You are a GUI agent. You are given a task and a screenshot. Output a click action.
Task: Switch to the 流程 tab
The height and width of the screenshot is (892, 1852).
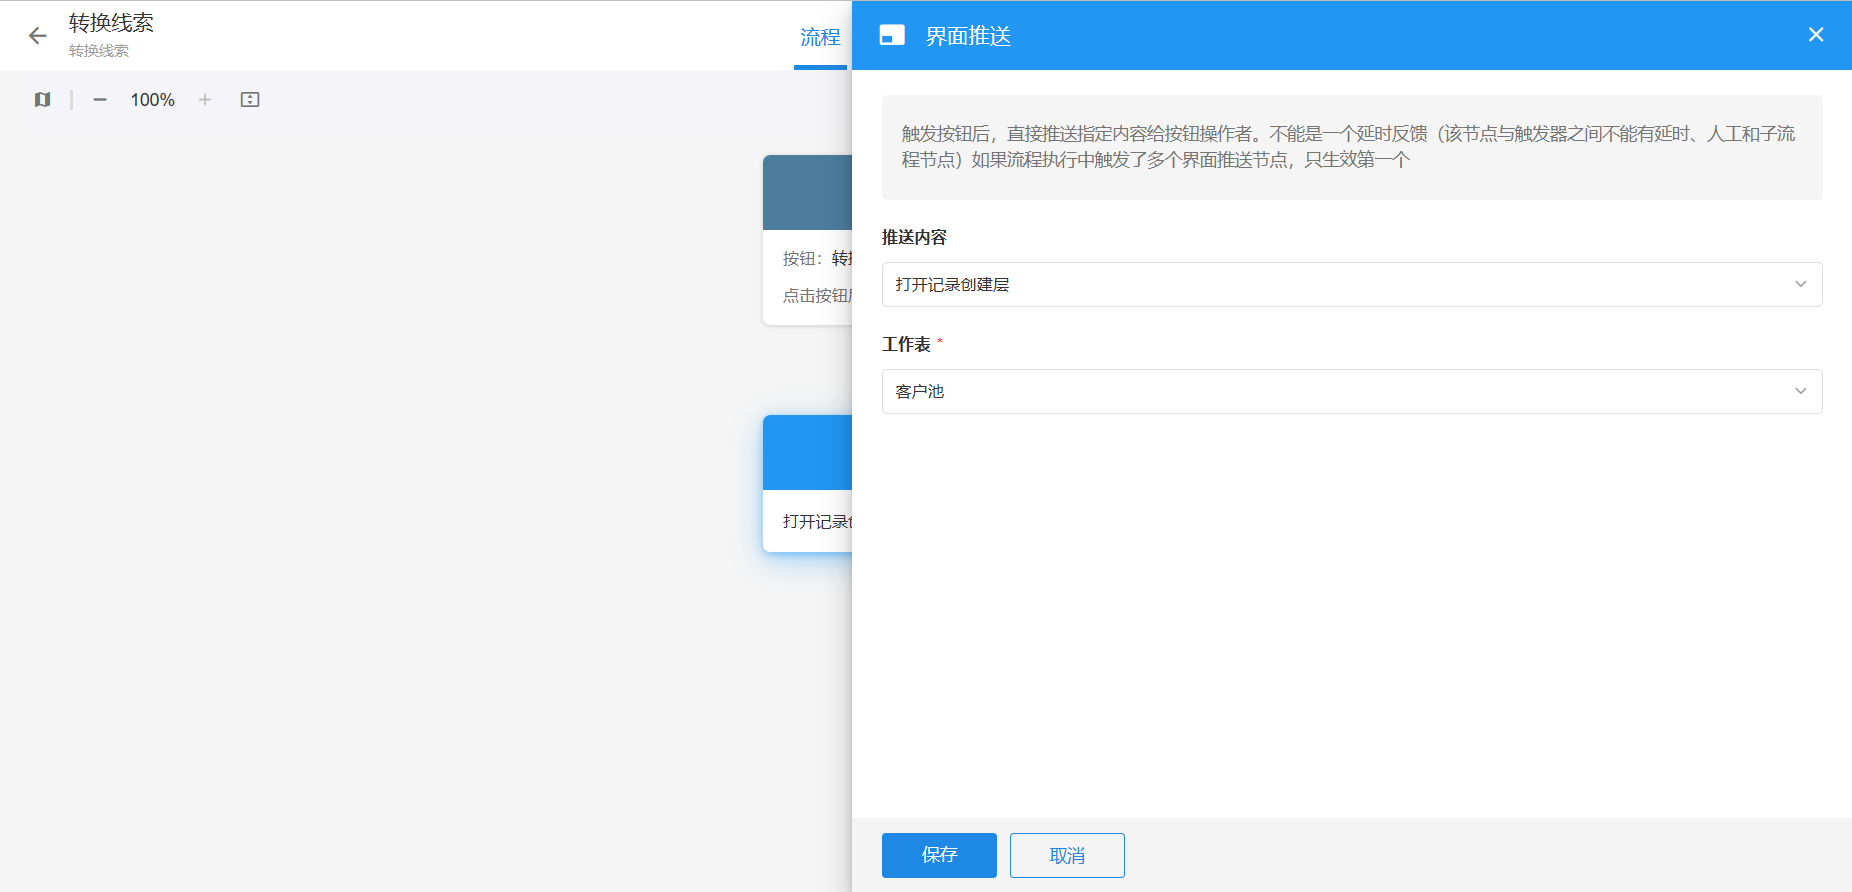point(820,38)
